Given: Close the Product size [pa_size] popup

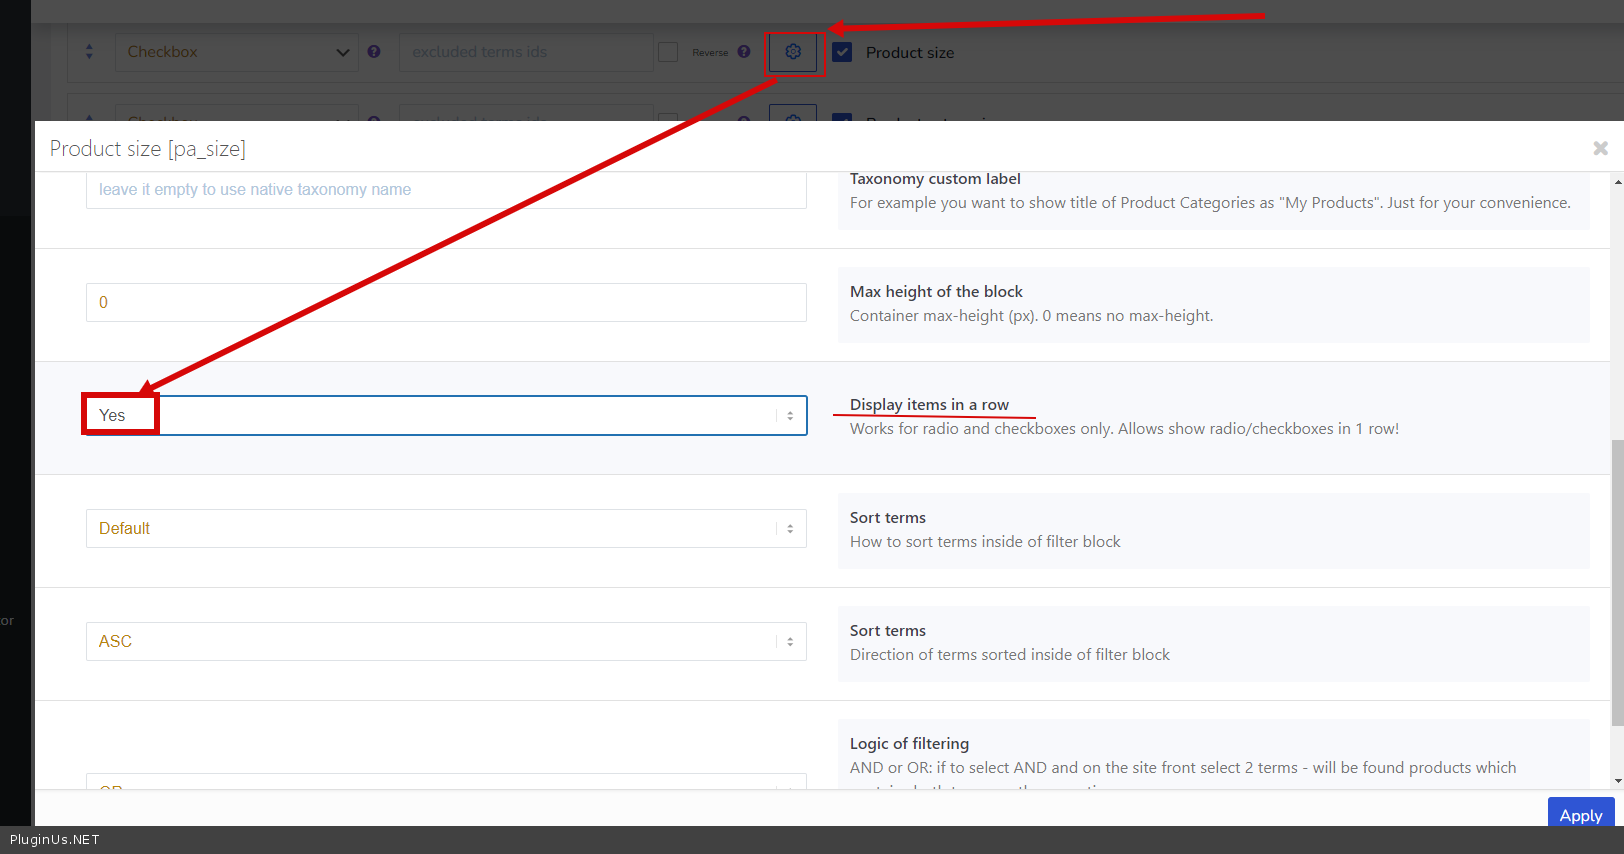Looking at the screenshot, I should 1600,148.
